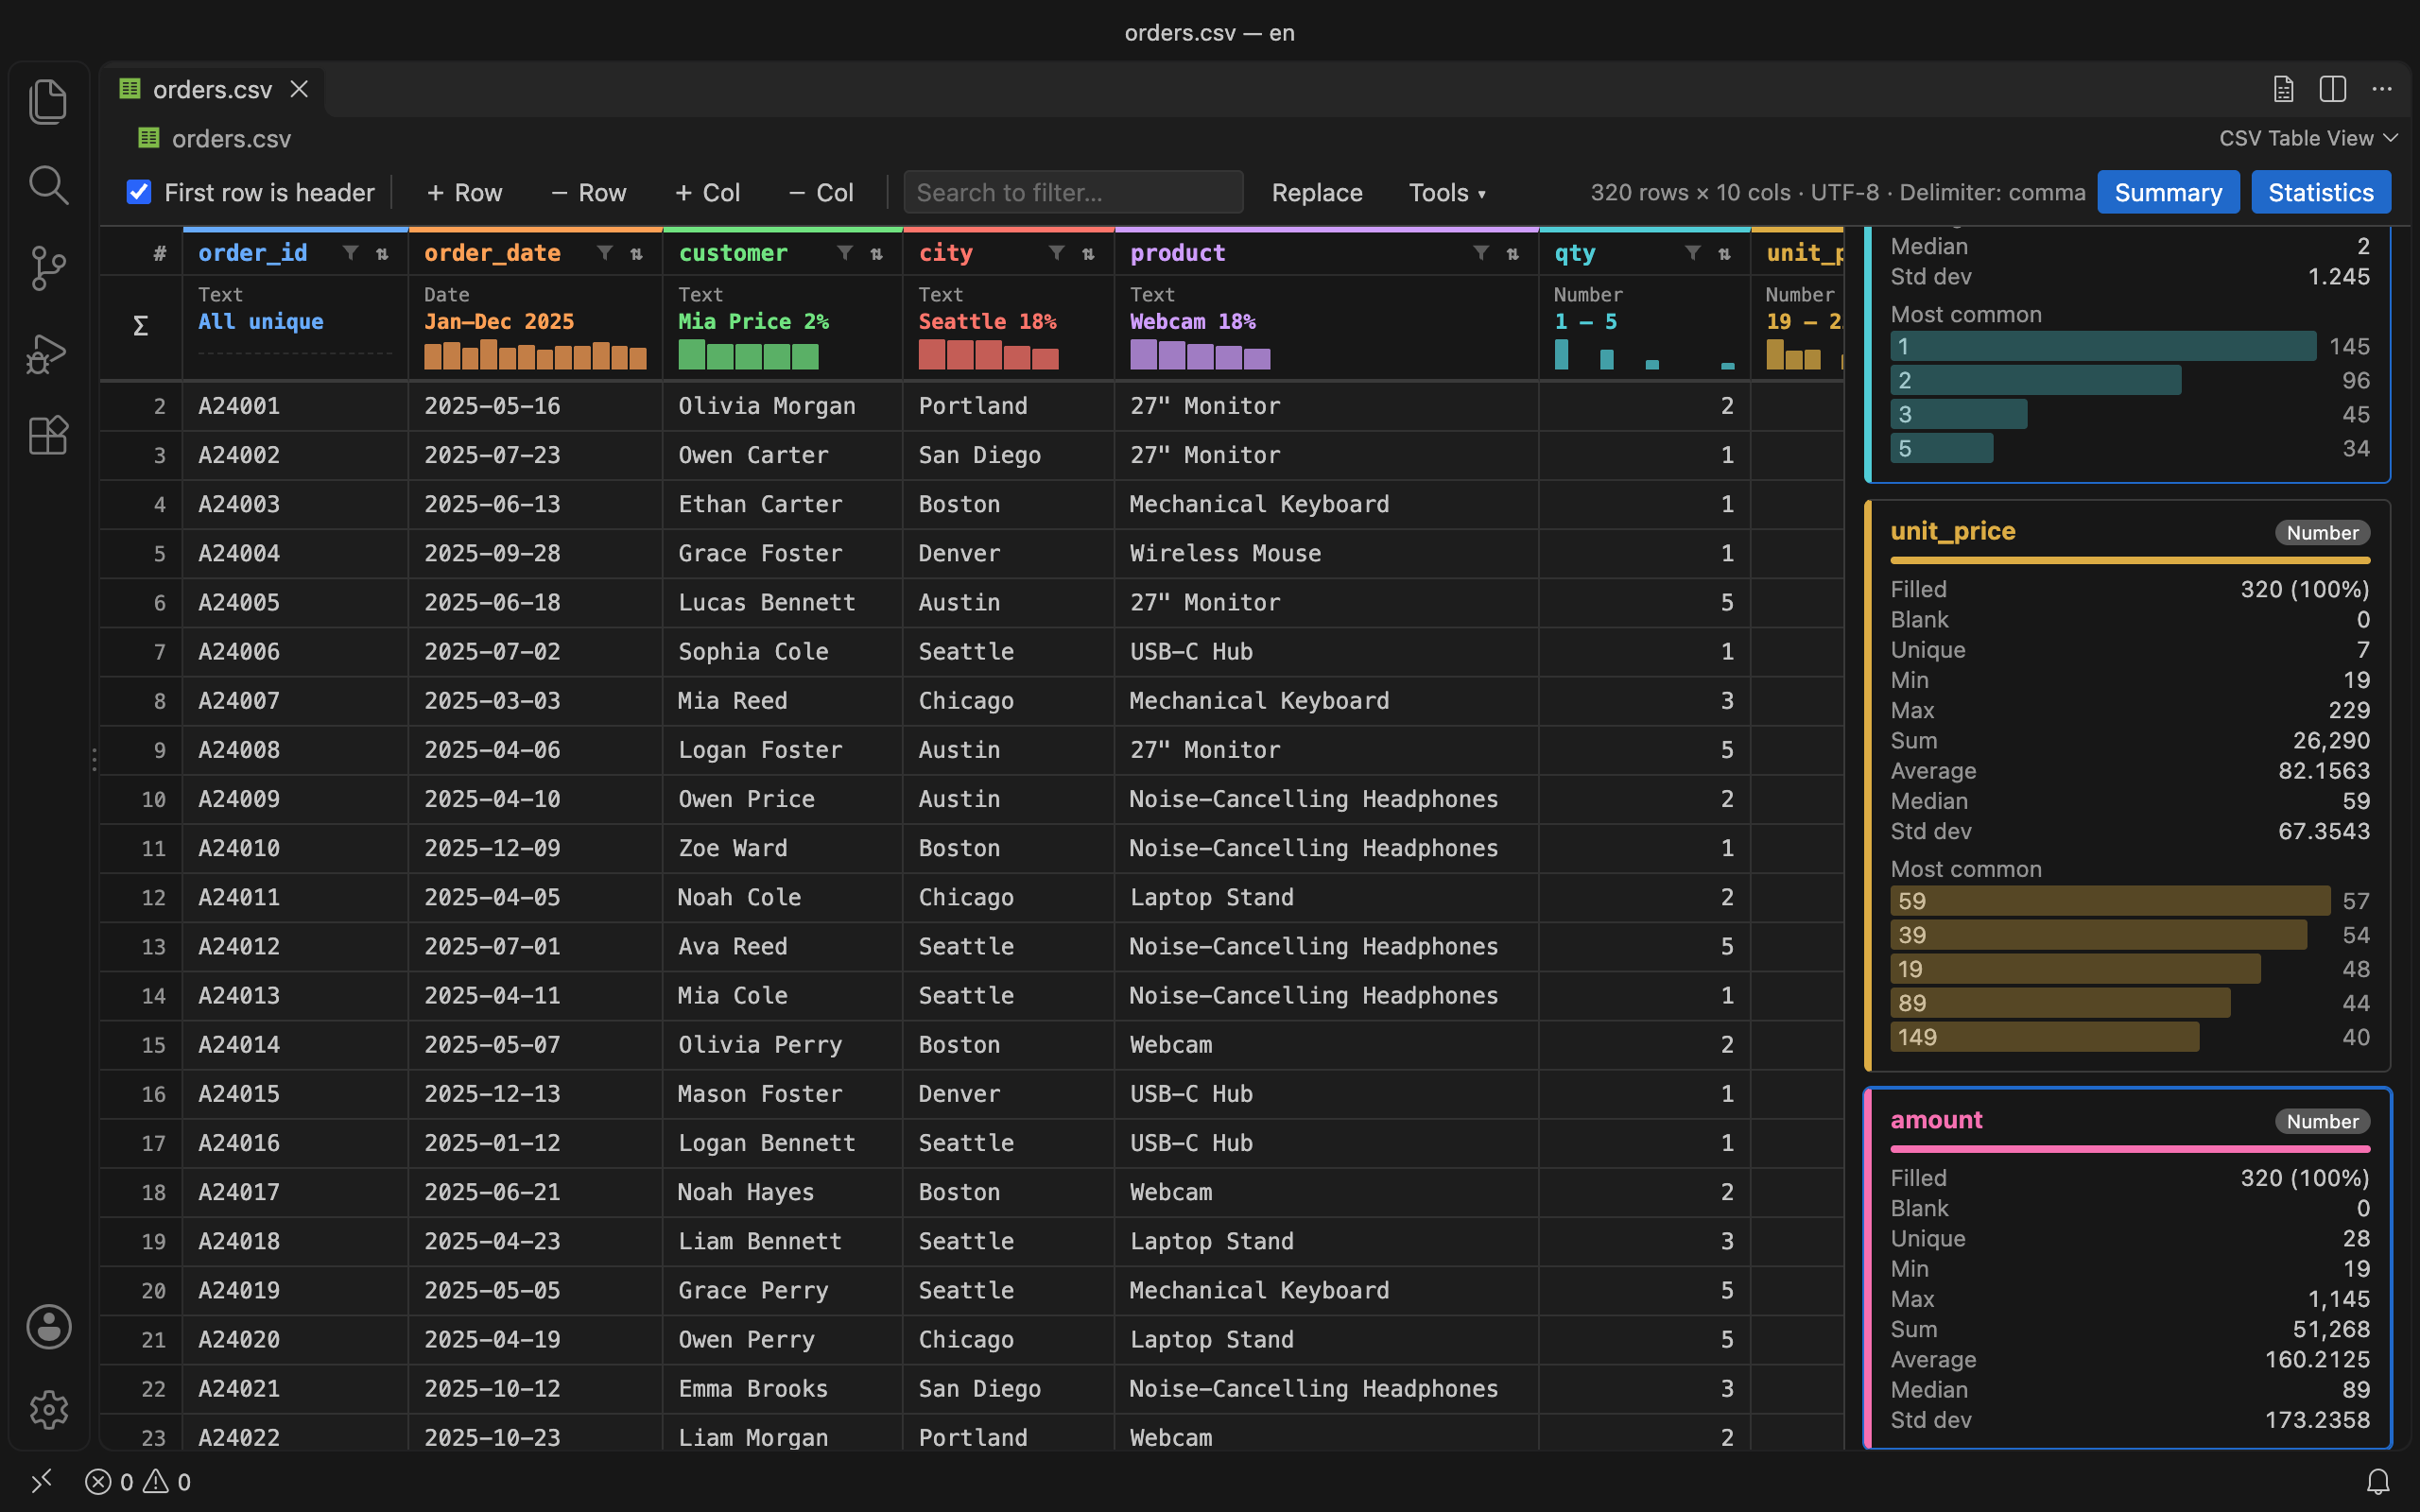Click the filter icon on product column

click(x=1481, y=253)
